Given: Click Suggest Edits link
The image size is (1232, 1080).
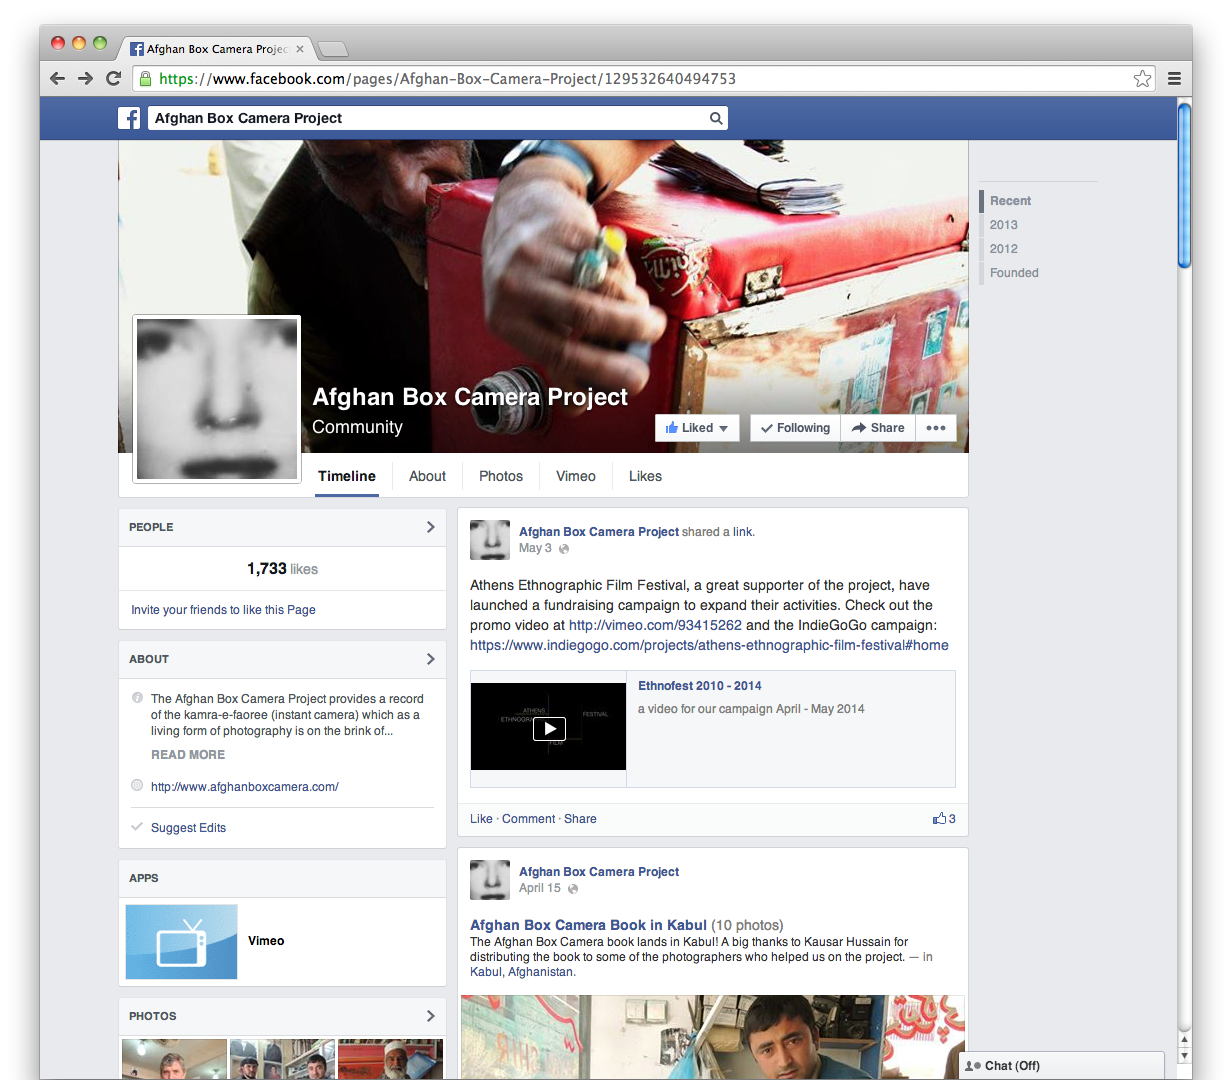Looking at the screenshot, I should pyautogui.click(x=188, y=828).
